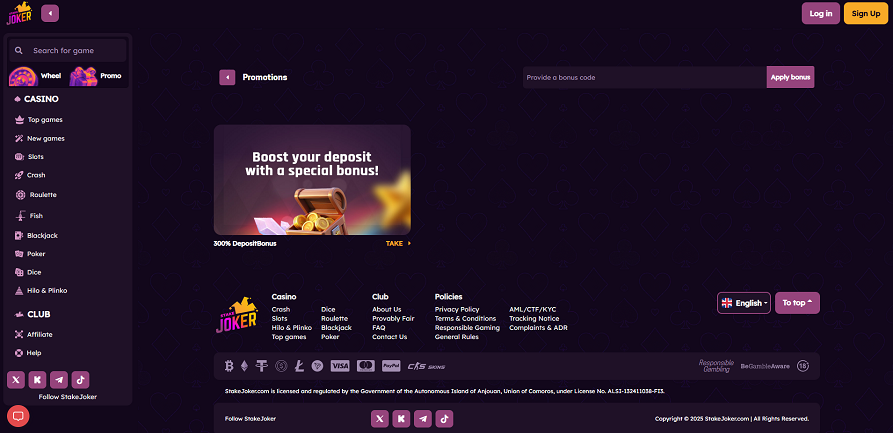Click the To top button
The image size is (893, 433).
[797, 303]
